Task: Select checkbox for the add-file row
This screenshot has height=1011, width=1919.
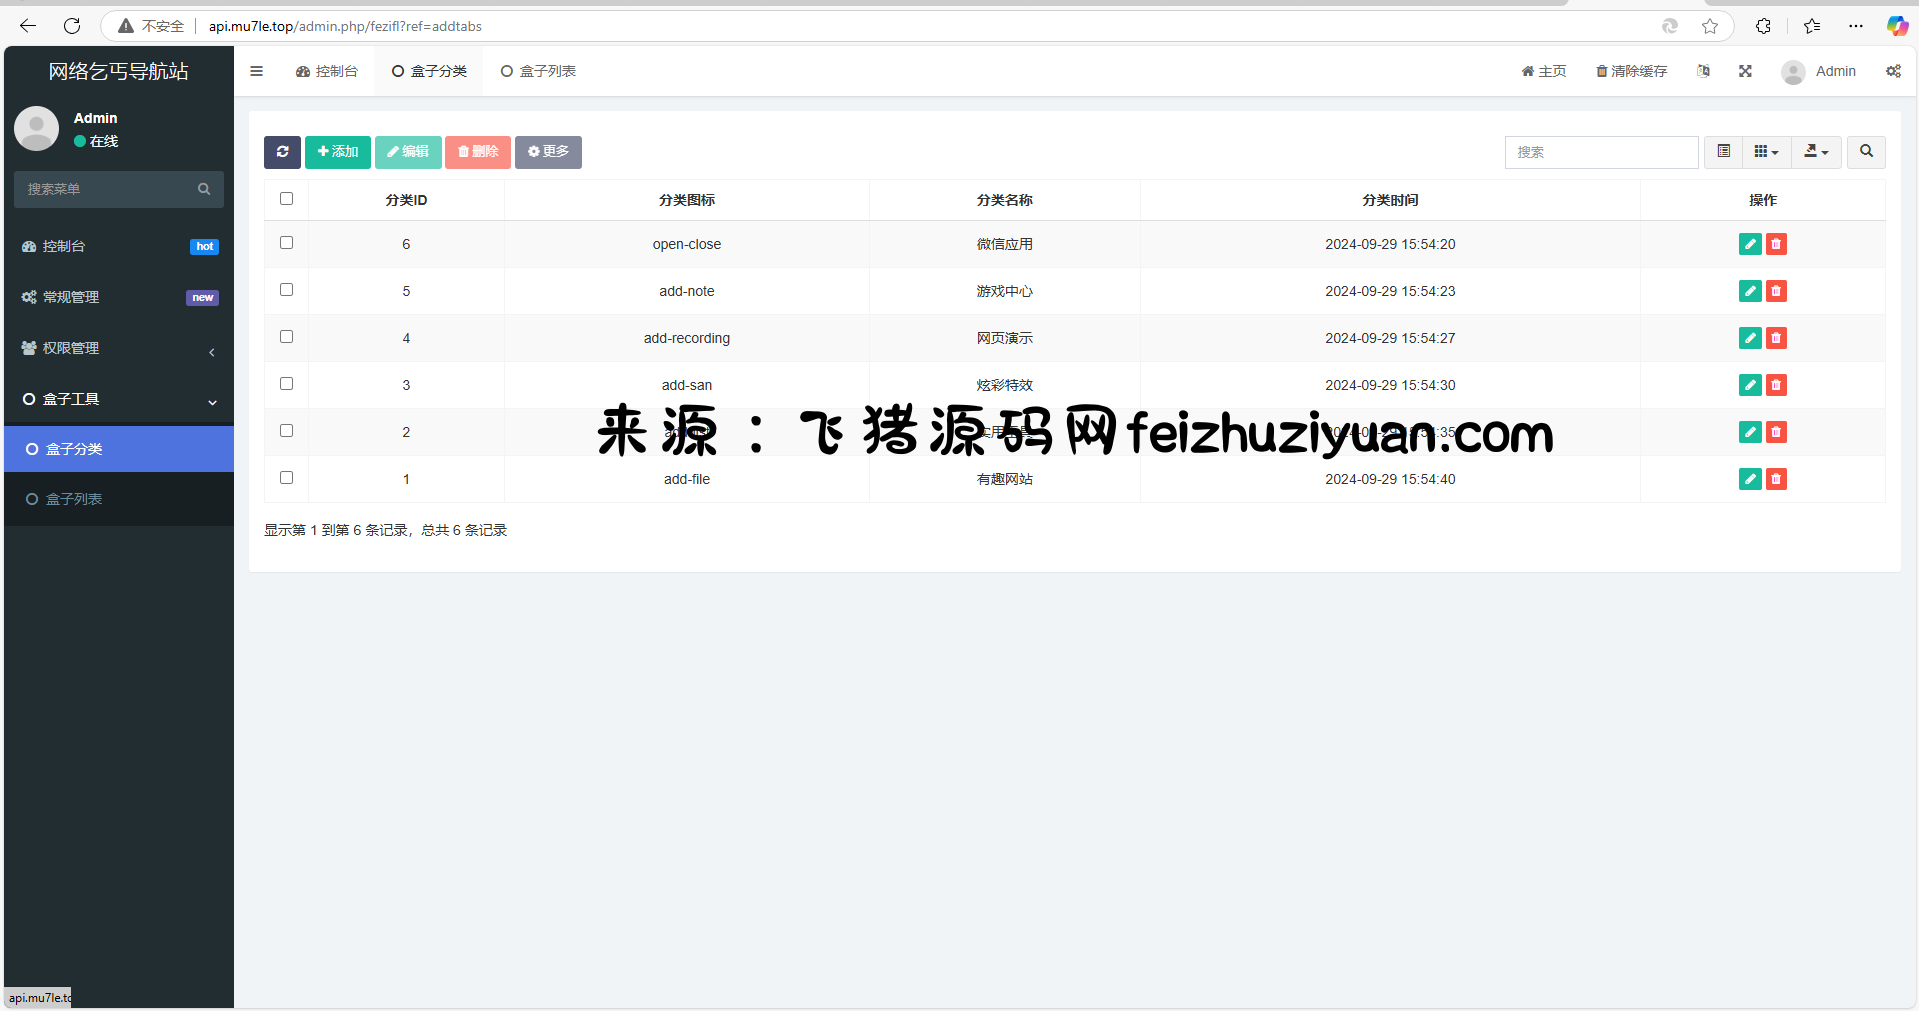Action: (287, 478)
